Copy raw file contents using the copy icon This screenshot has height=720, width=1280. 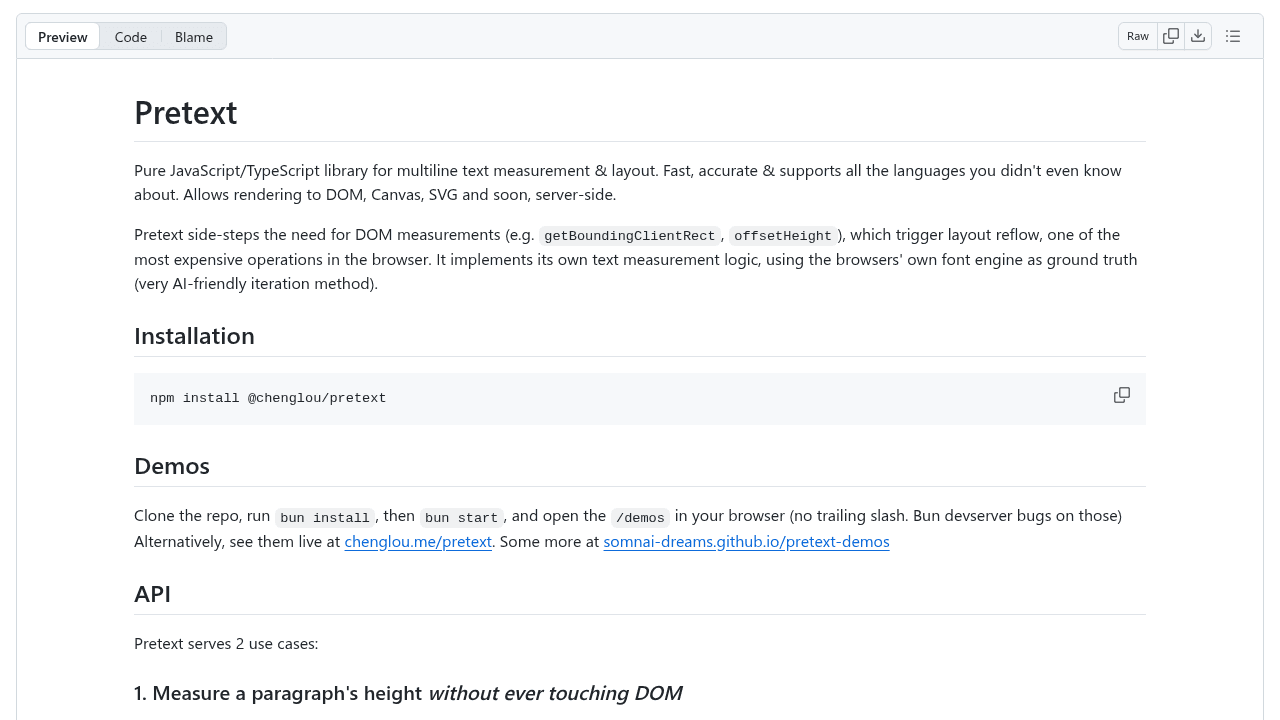[1170, 35]
